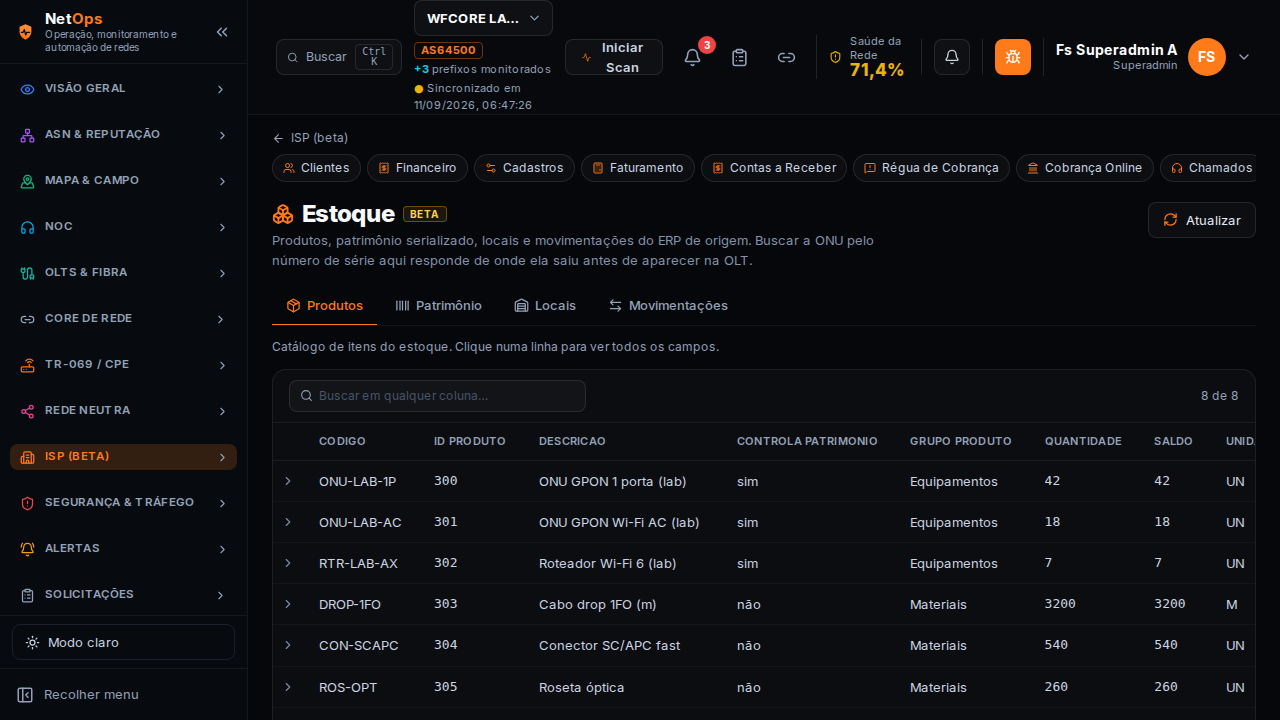Expand the ONU-LAB-1P row chevron
The height and width of the screenshot is (720, 1280).
[x=288, y=481]
